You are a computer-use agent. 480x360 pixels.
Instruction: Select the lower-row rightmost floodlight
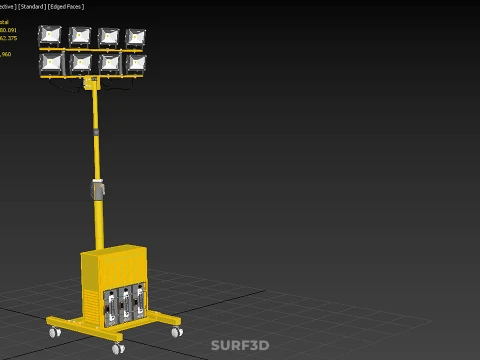click(x=136, y=63)
